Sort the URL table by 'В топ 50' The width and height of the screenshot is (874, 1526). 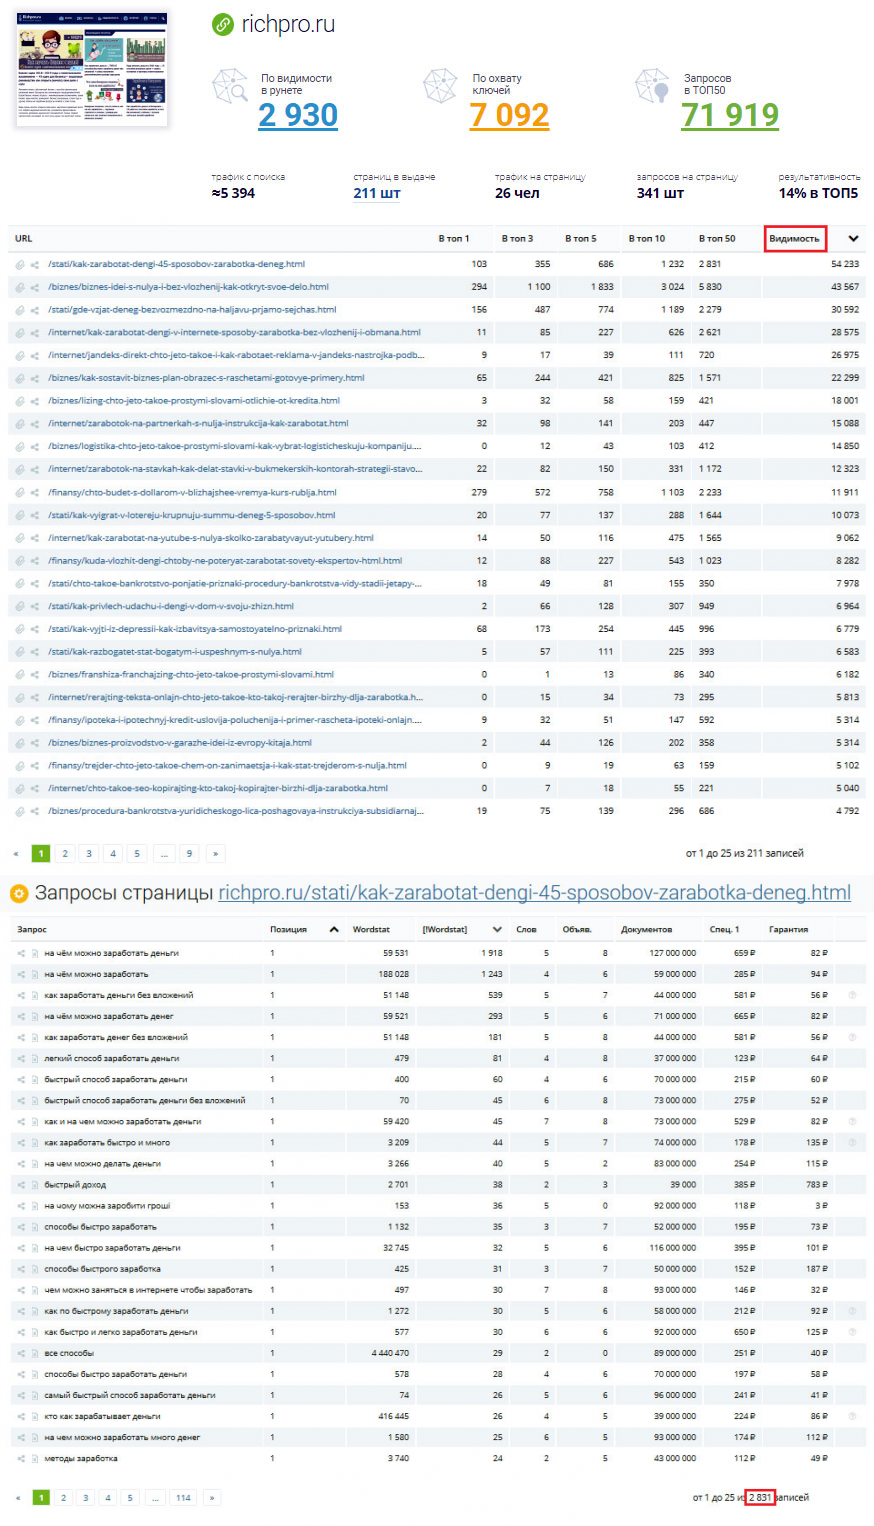(x=717, y=239)
